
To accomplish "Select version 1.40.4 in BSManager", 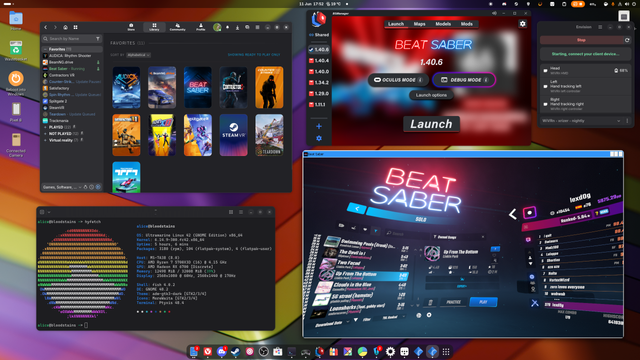I will tap(319, 60).
